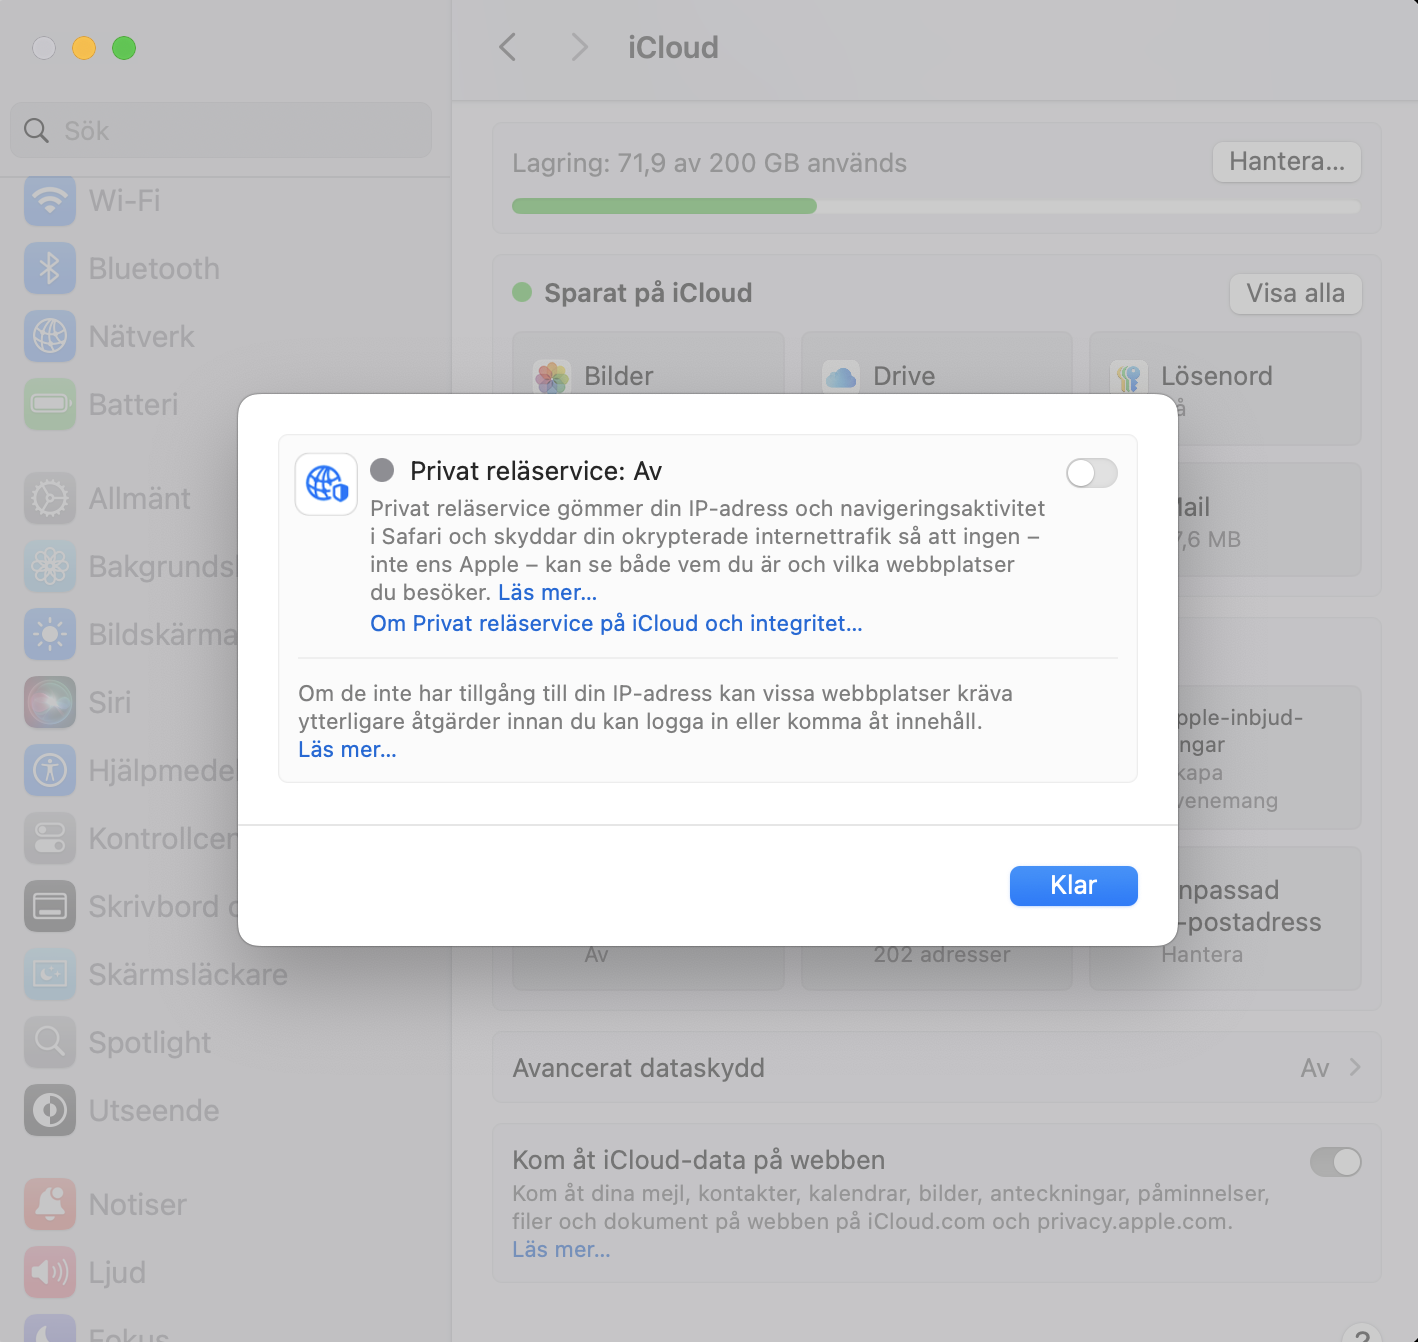This screenshot has width=1418, height=1342.
Task: Expand the Avancerat dataskydd row chevron
Action: [1355, 1067]
